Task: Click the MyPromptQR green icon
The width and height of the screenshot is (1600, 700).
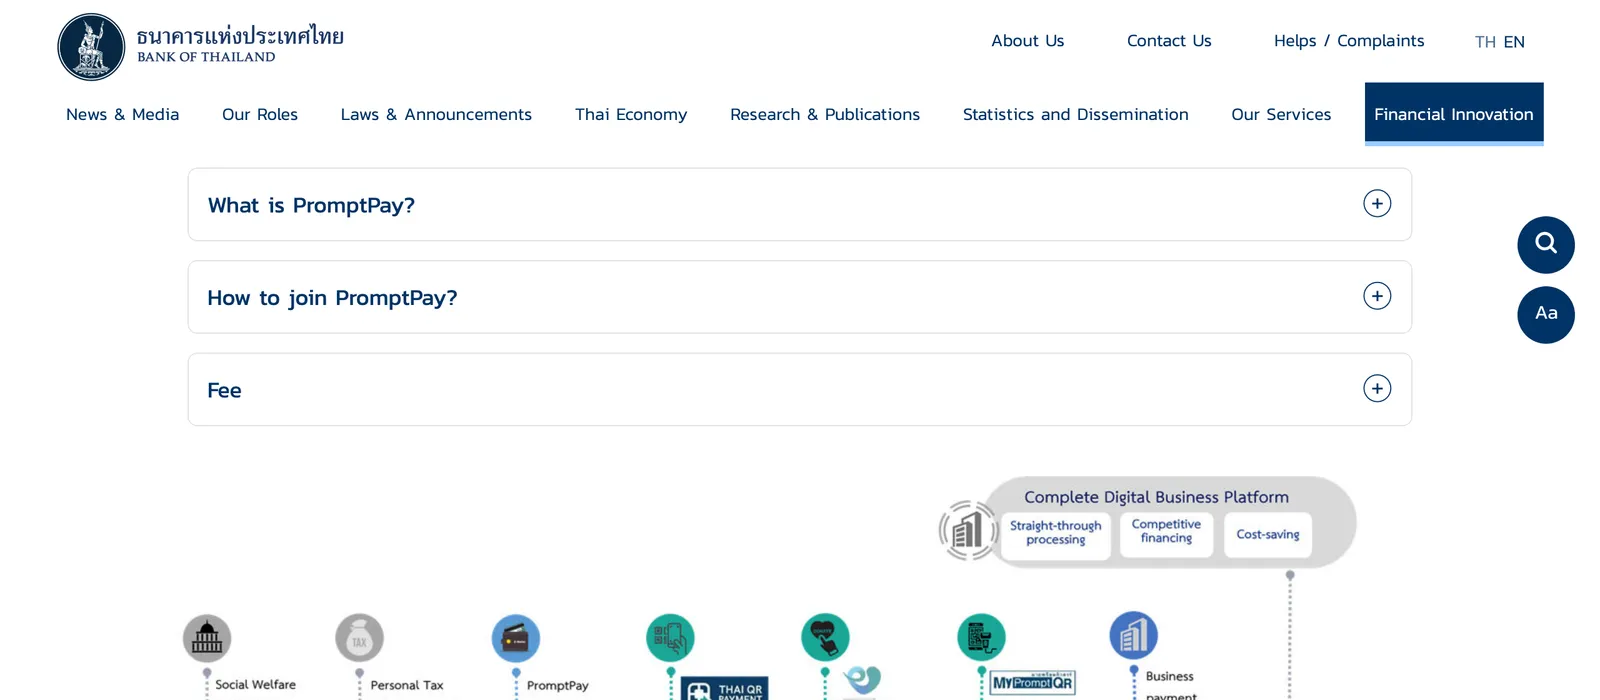Action: click(x=981, y=638)
